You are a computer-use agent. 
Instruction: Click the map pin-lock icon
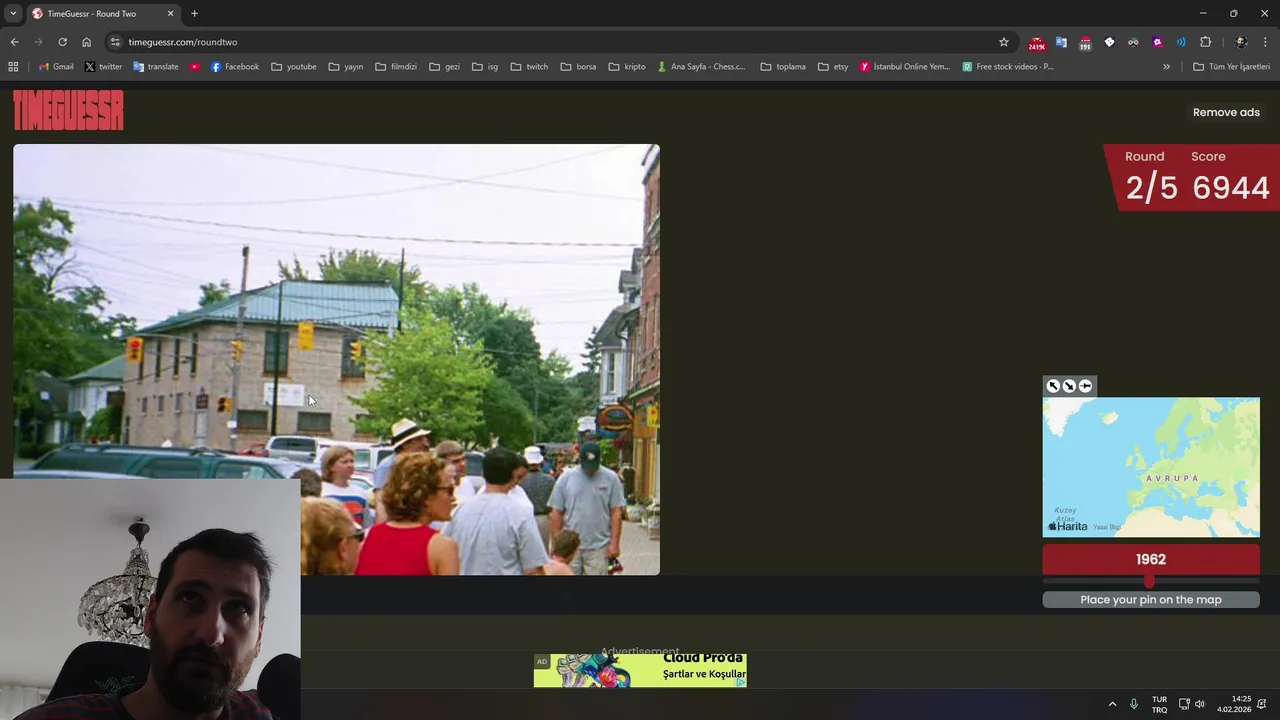[1085, 386]
